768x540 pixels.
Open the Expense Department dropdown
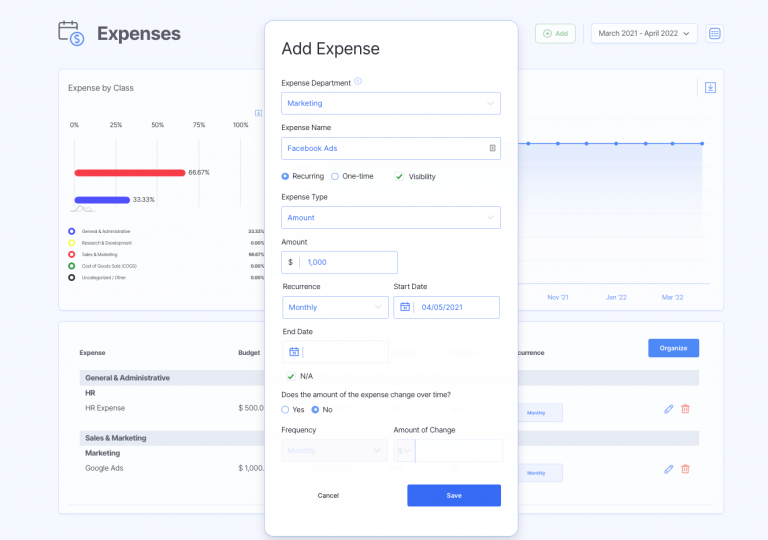[x=391, y=103]
